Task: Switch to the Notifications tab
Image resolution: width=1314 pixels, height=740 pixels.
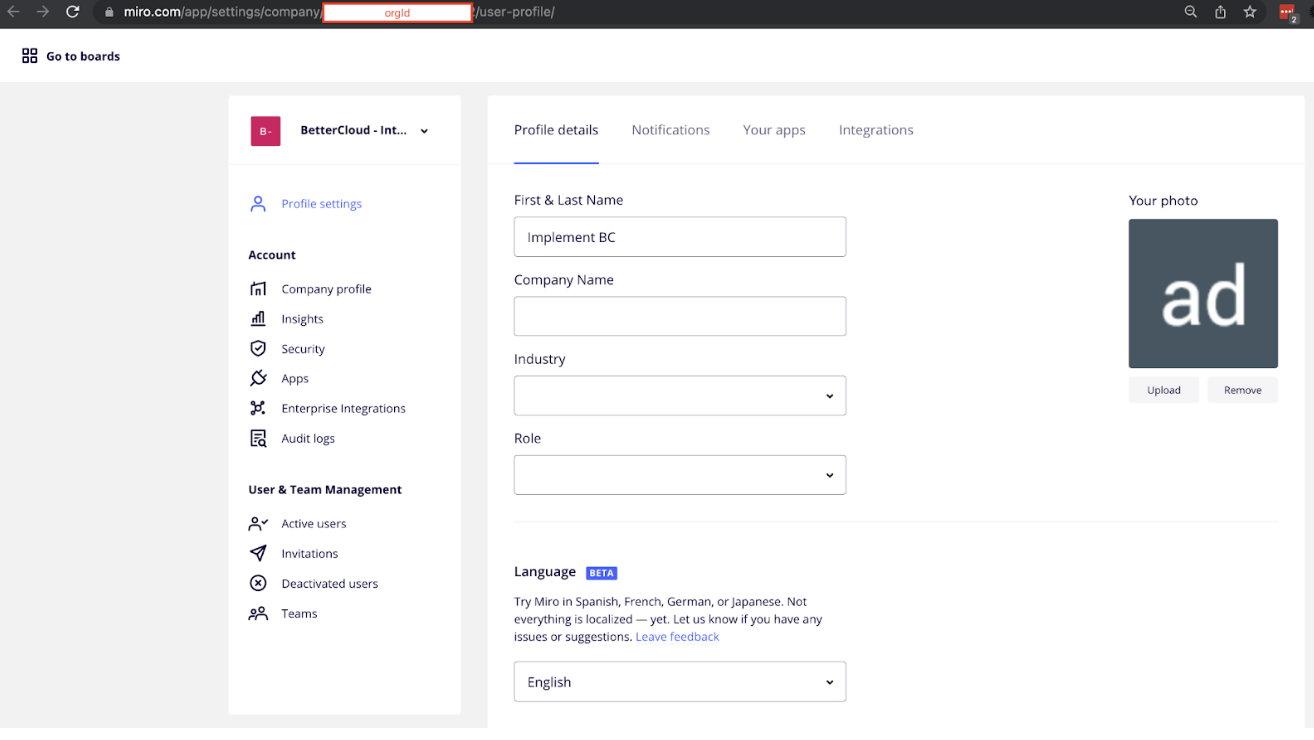Action: pyautogui.click(x=670, y=129)
